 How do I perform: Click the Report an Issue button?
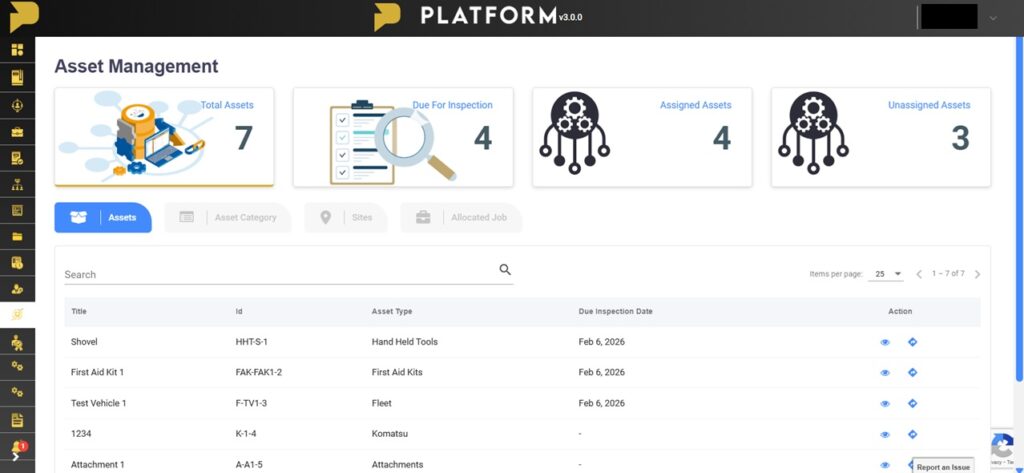click(x=943, y=466)
